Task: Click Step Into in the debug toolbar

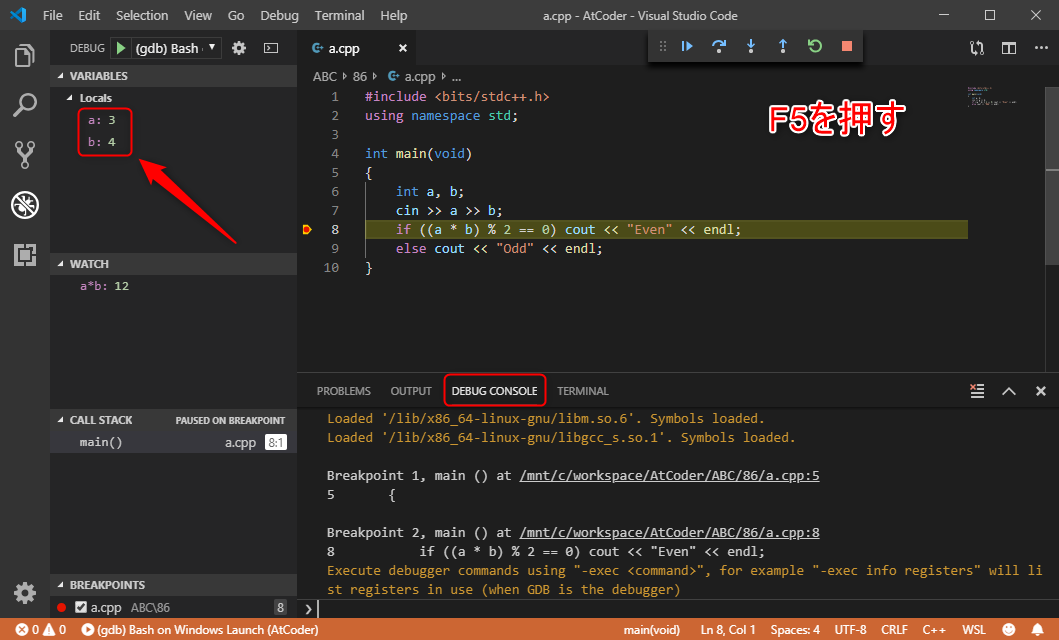Action: pyautogui.click(x=750, y=46)
